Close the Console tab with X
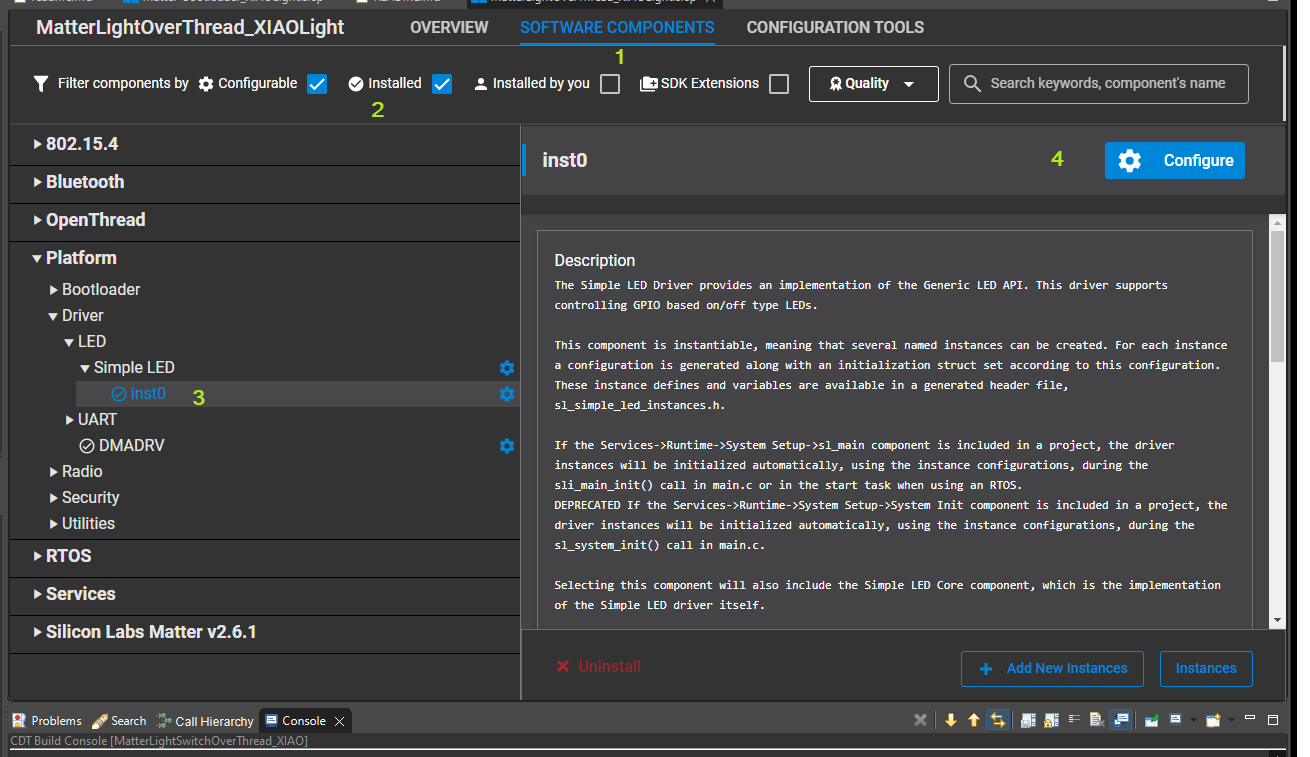This screenshot has height=757, width=1310. click(x=339, y=721)
